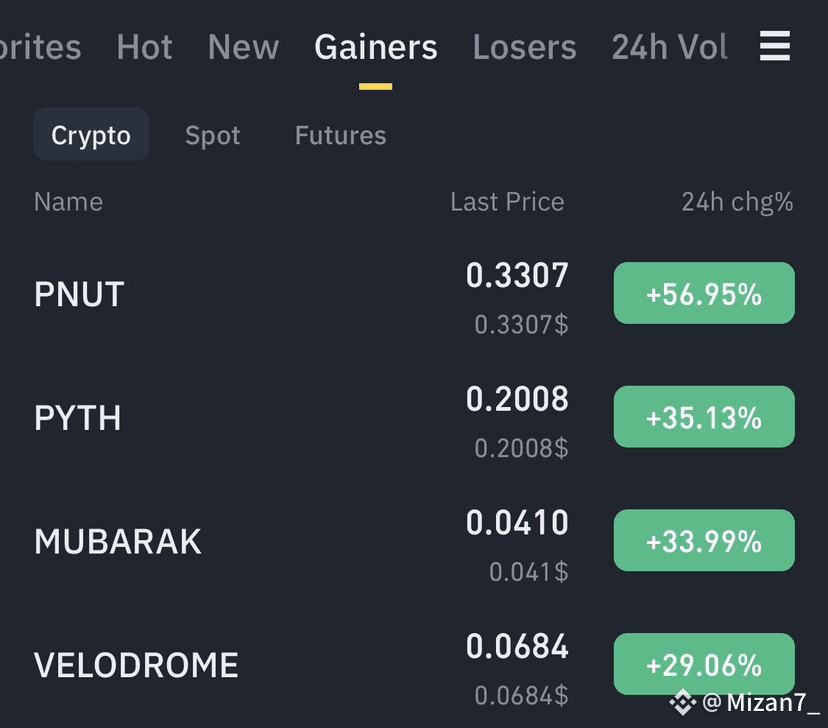828x728 pixels.
Task: Sort by 24h chg% column header
Action: point(737,202)
